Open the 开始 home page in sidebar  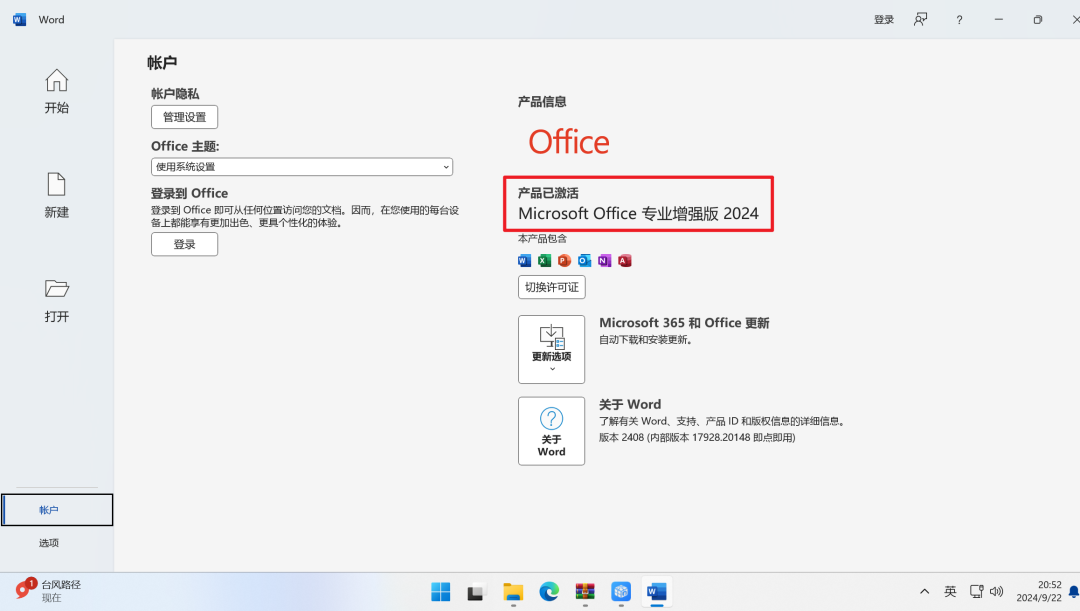coord(56,91)
